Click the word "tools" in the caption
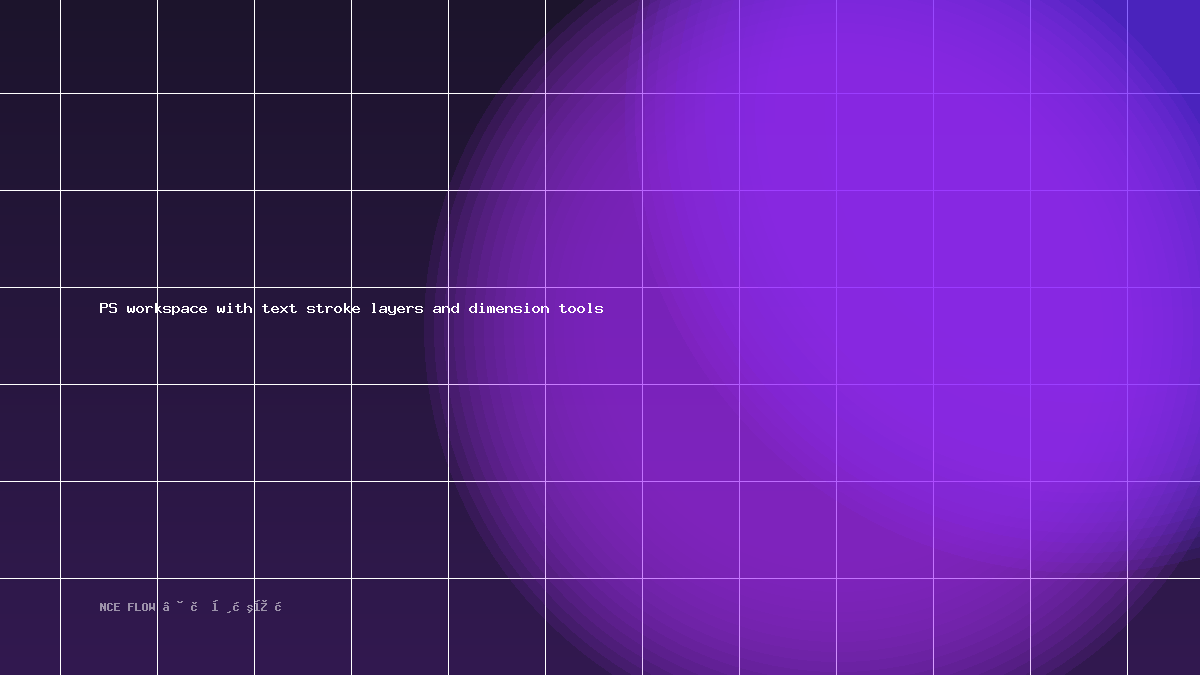This screenshot has width=1200, height=675. [581, 308]
